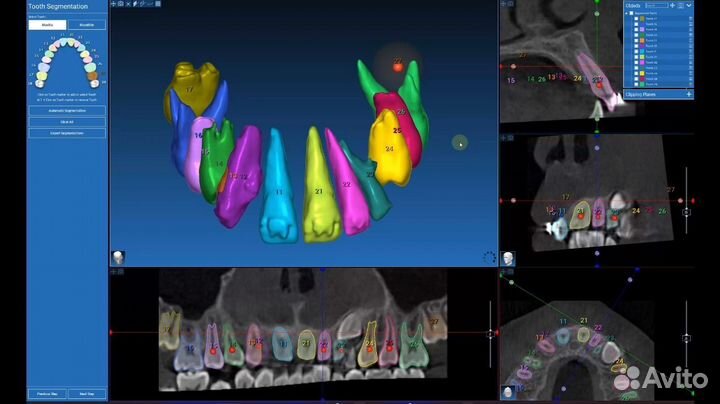Collapse the Segmented Teeth tree node
The height and width of the screenshot is (404, 720).
pos(627,13)
